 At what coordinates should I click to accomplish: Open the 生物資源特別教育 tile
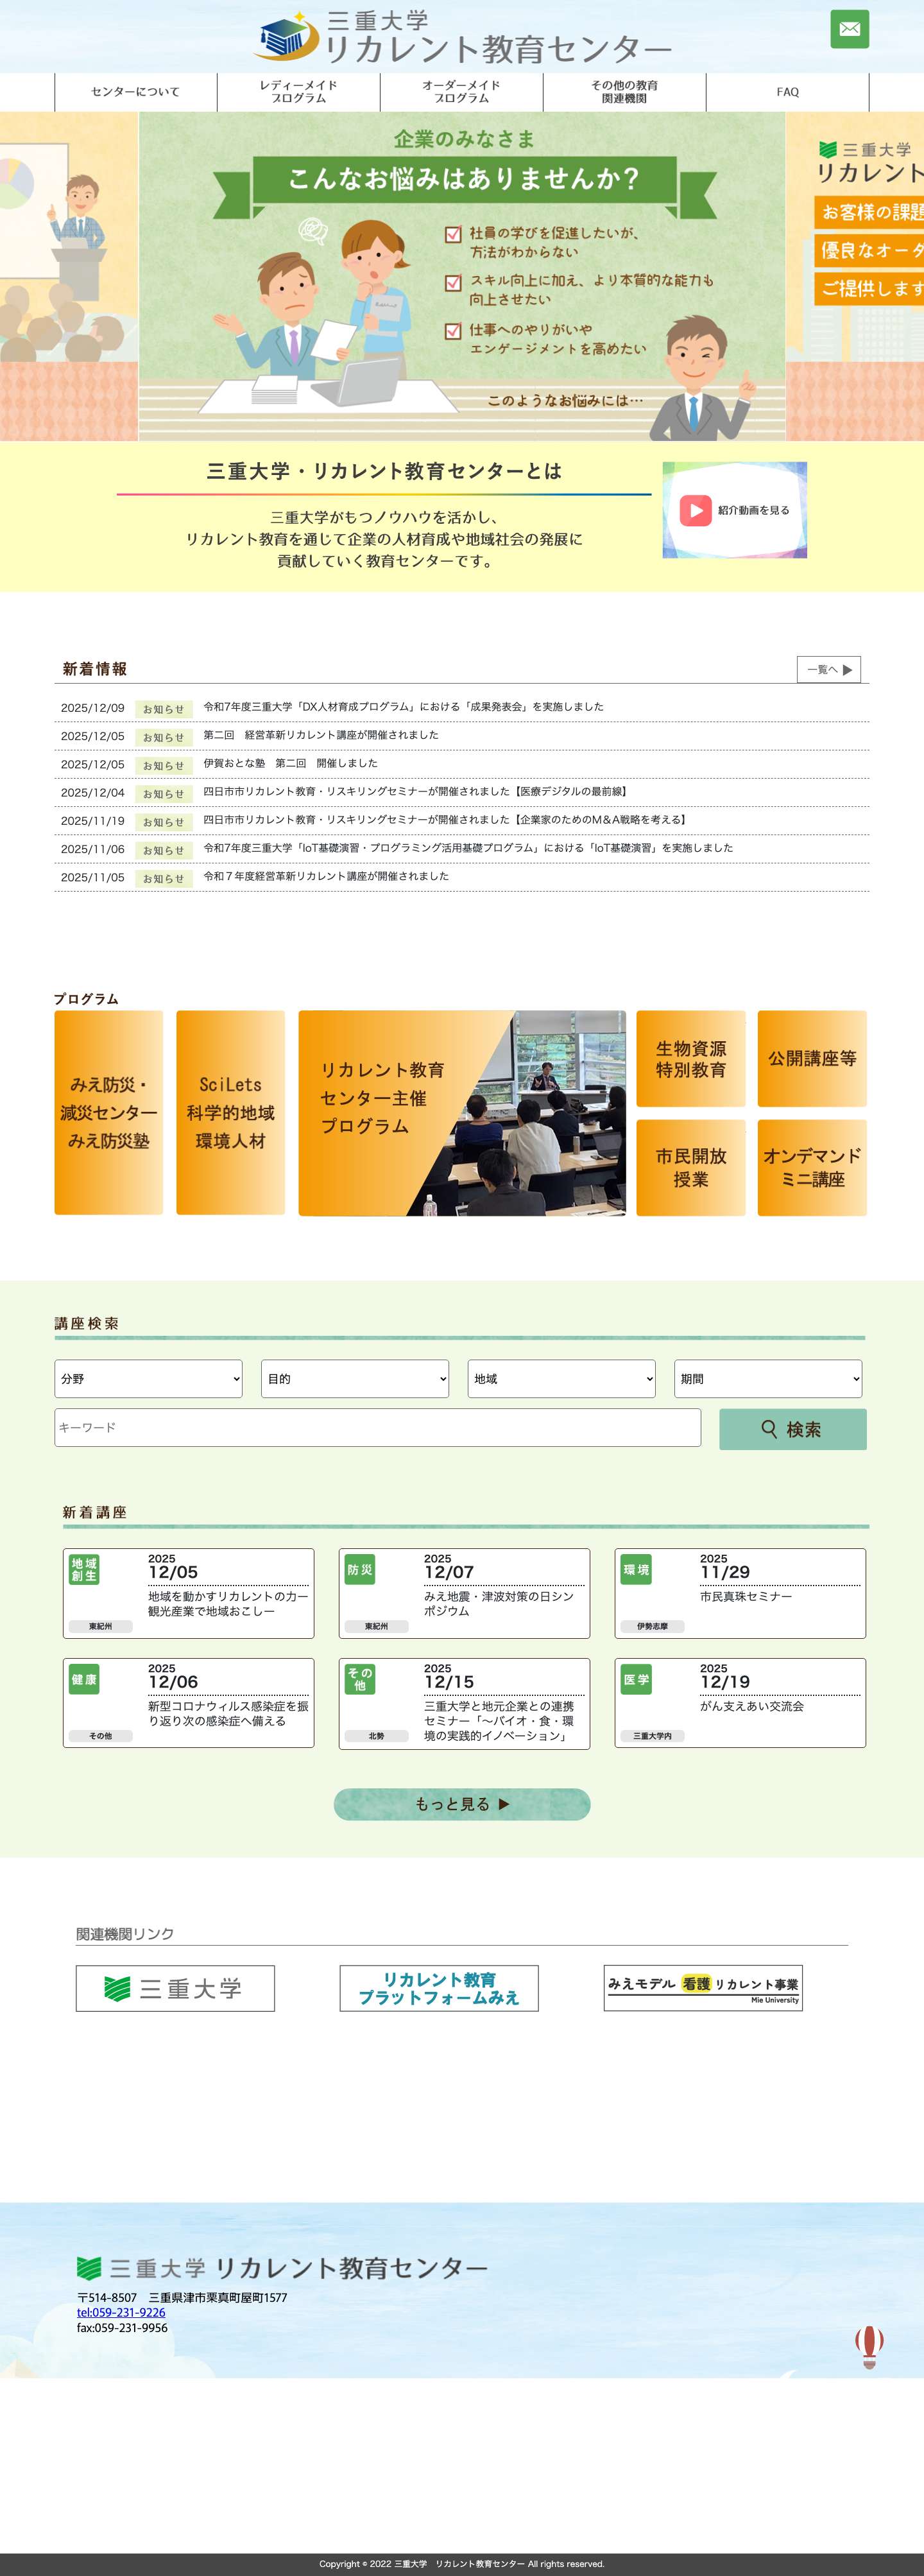[691, 1059]
